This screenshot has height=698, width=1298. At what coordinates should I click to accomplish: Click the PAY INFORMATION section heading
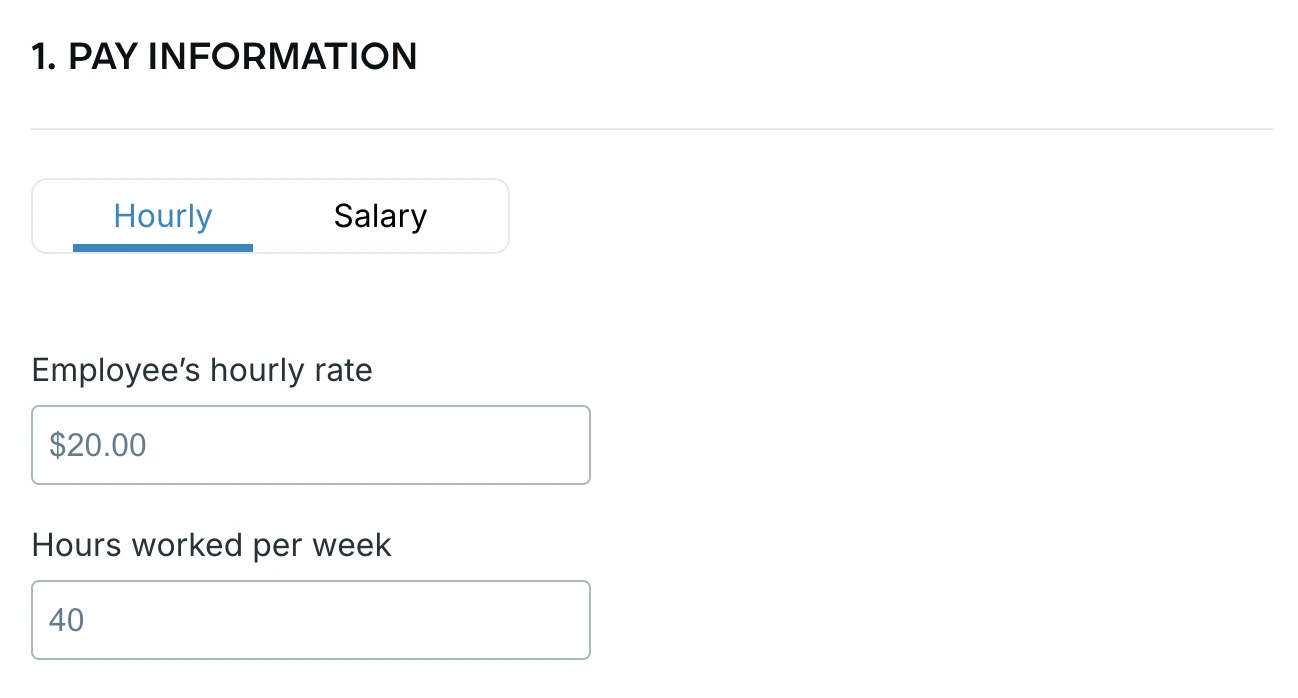point(224,56)
